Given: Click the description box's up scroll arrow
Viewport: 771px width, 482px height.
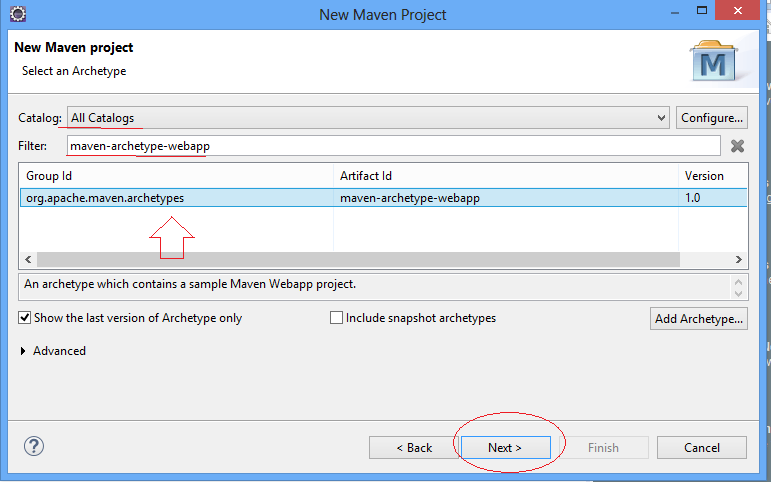Looking at the screenshot, I should [738, 282].
